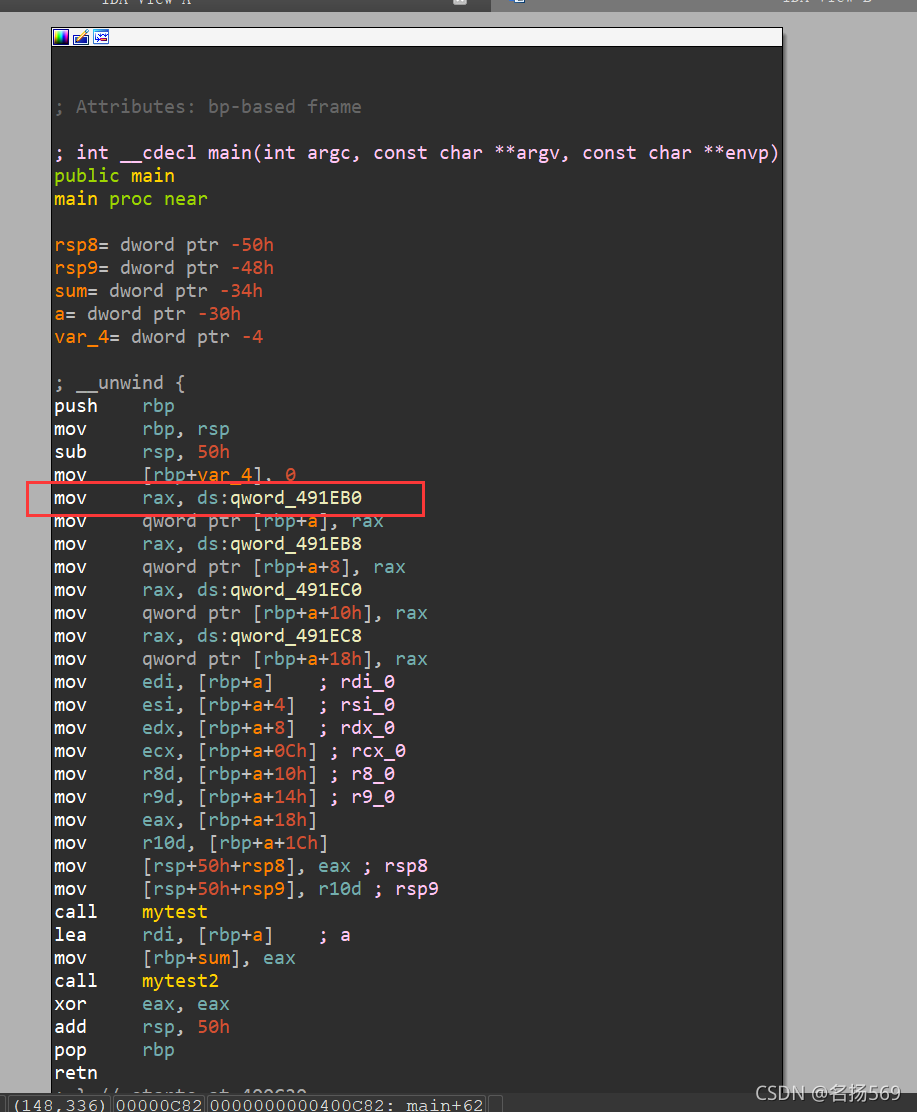Click the 'mytest2' call target
Screen dimensions: 917x1112
[180, 982]
